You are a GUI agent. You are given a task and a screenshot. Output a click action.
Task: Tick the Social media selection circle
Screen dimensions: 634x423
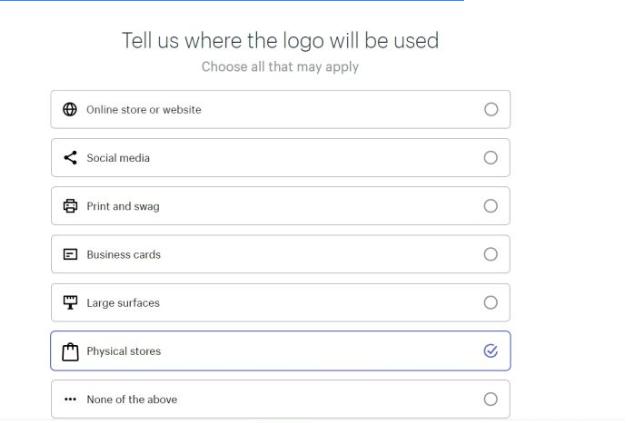coord(490,158)
